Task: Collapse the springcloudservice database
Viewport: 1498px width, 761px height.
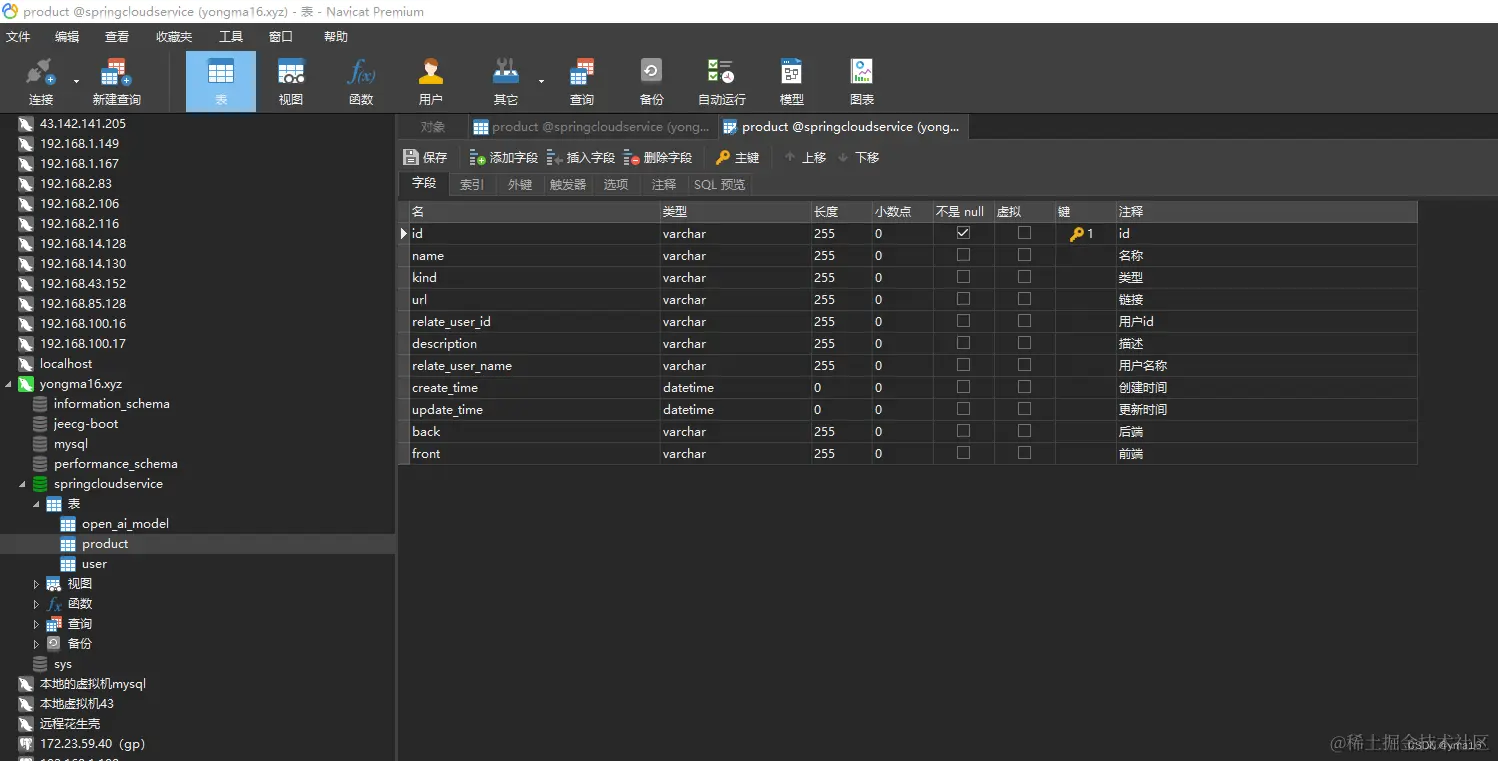Action: [23, 484]
